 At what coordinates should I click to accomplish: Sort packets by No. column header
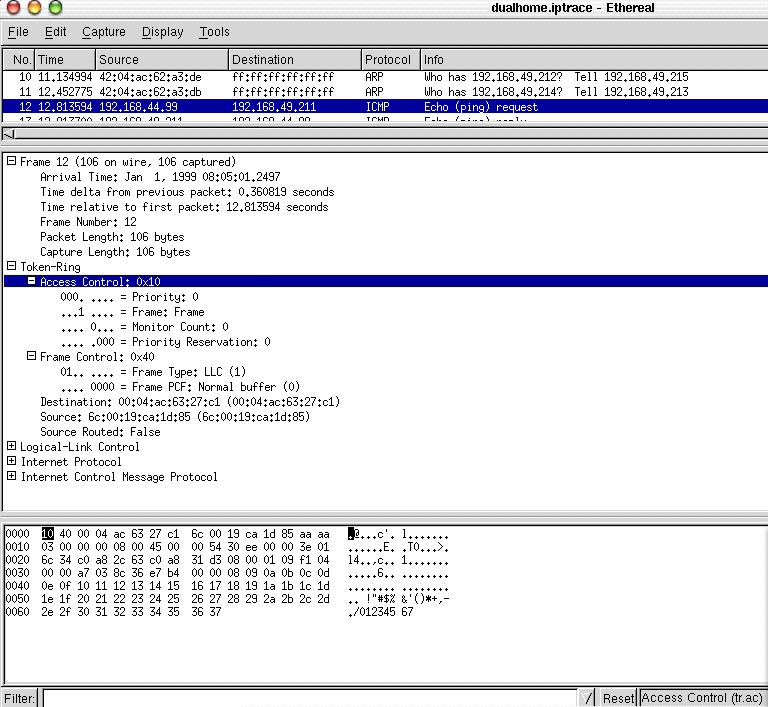[x=19, y=60]
